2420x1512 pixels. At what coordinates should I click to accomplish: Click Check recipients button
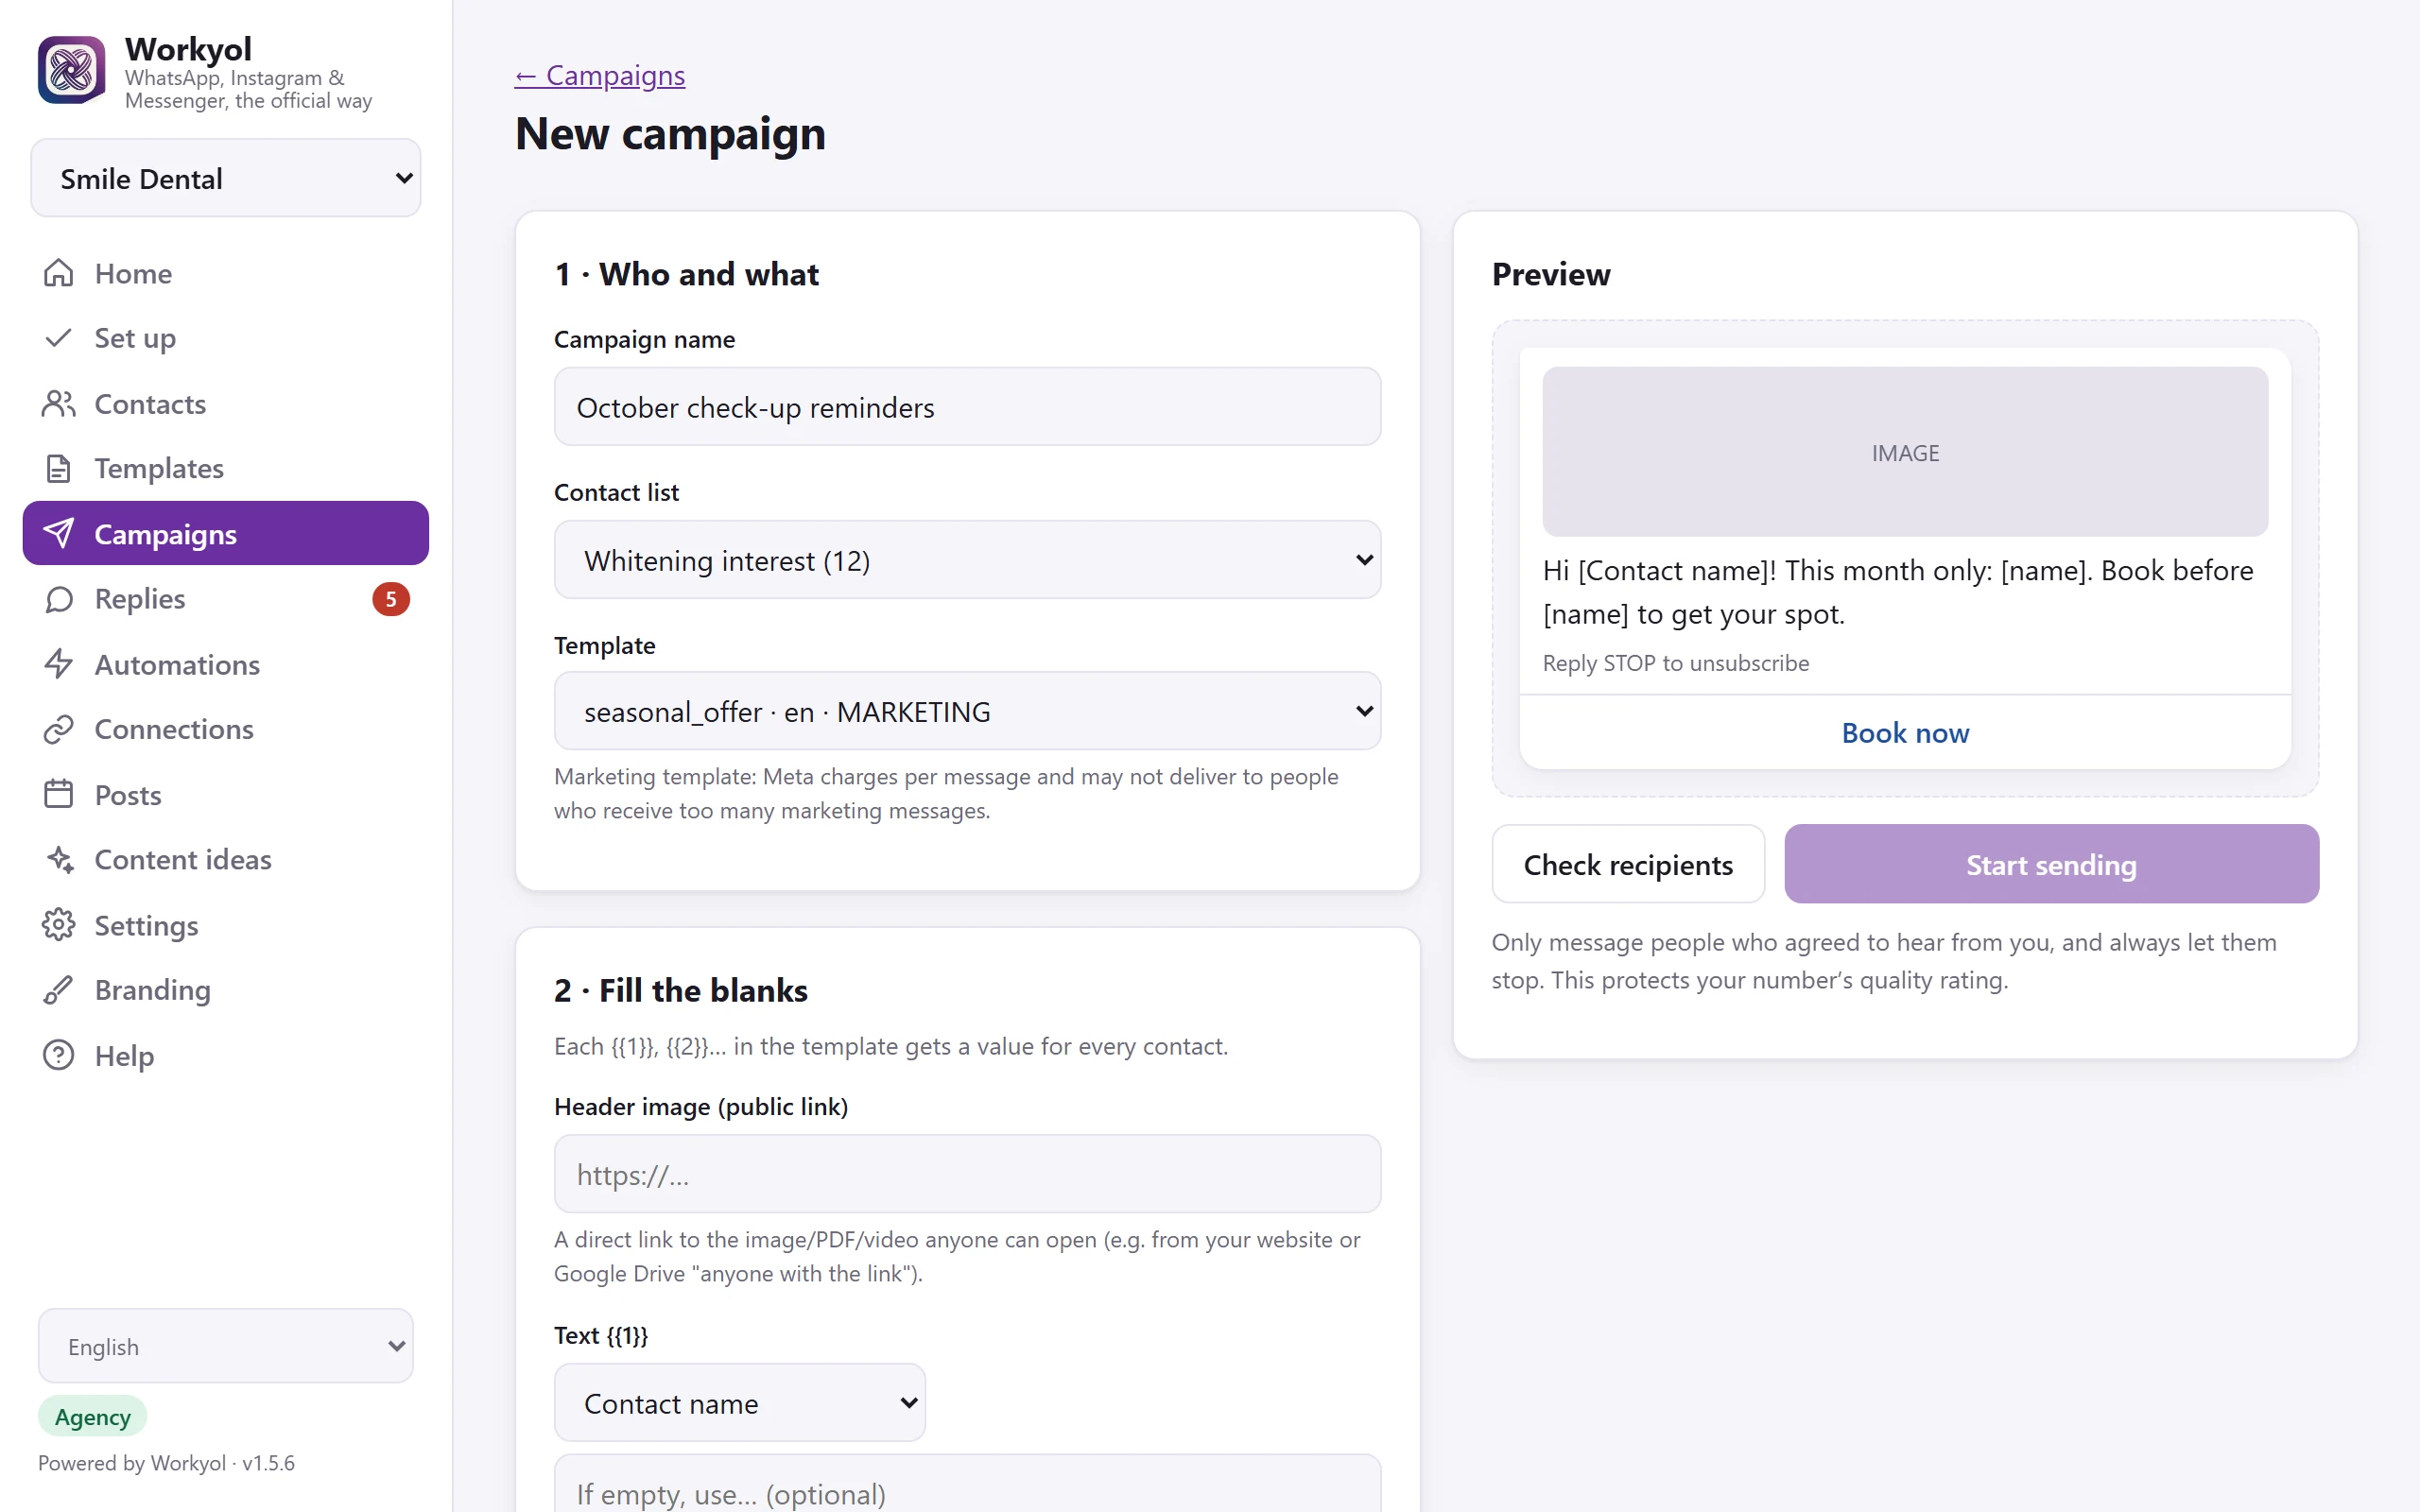tap(1628, 864)
